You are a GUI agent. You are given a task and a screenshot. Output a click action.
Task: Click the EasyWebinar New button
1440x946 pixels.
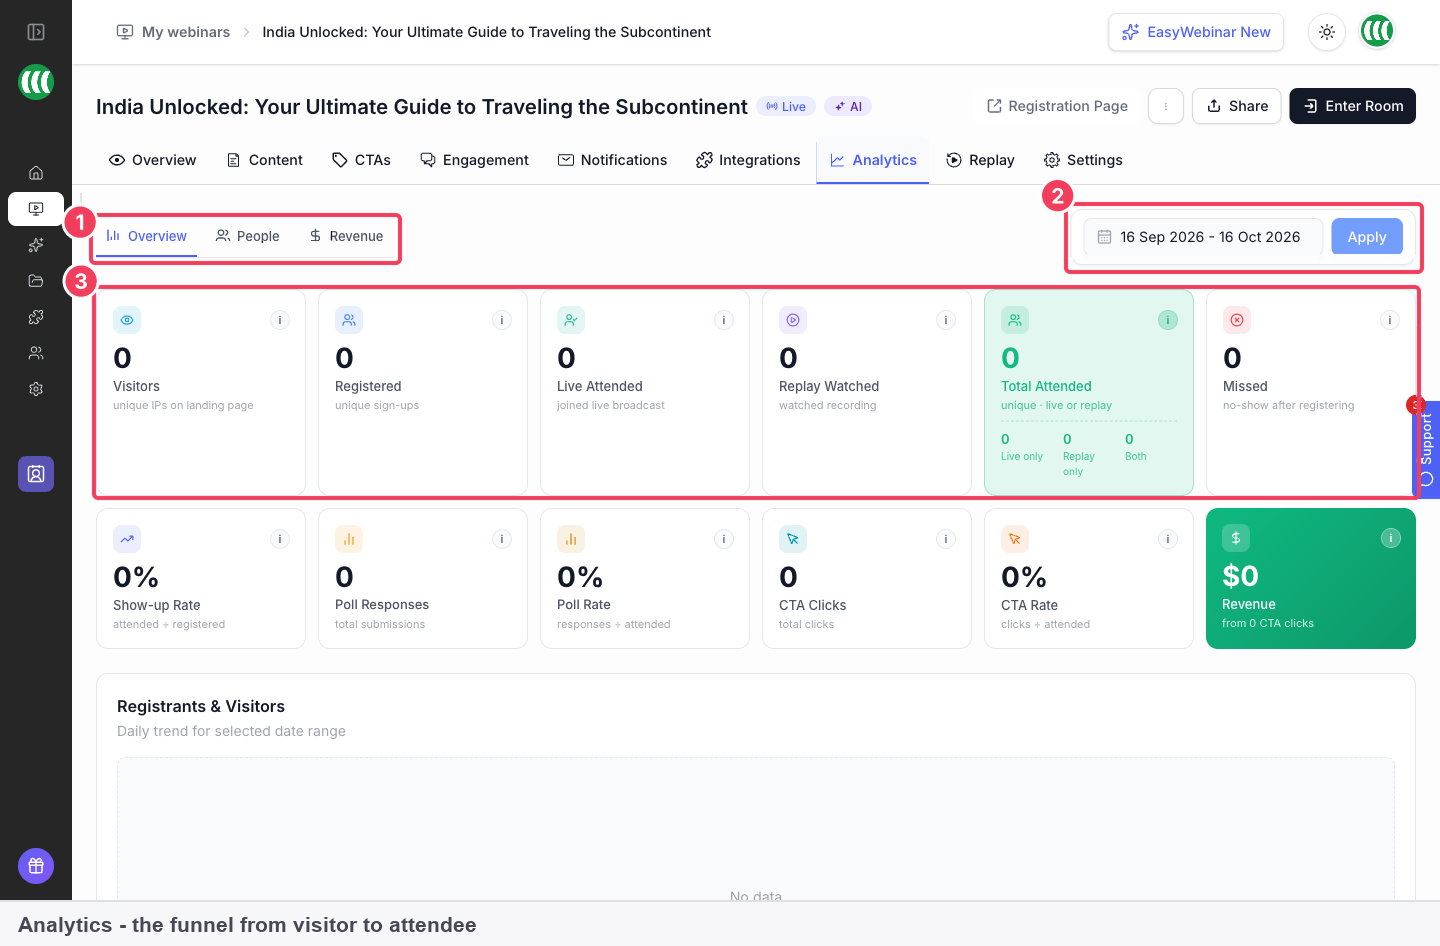(1196, 32)
